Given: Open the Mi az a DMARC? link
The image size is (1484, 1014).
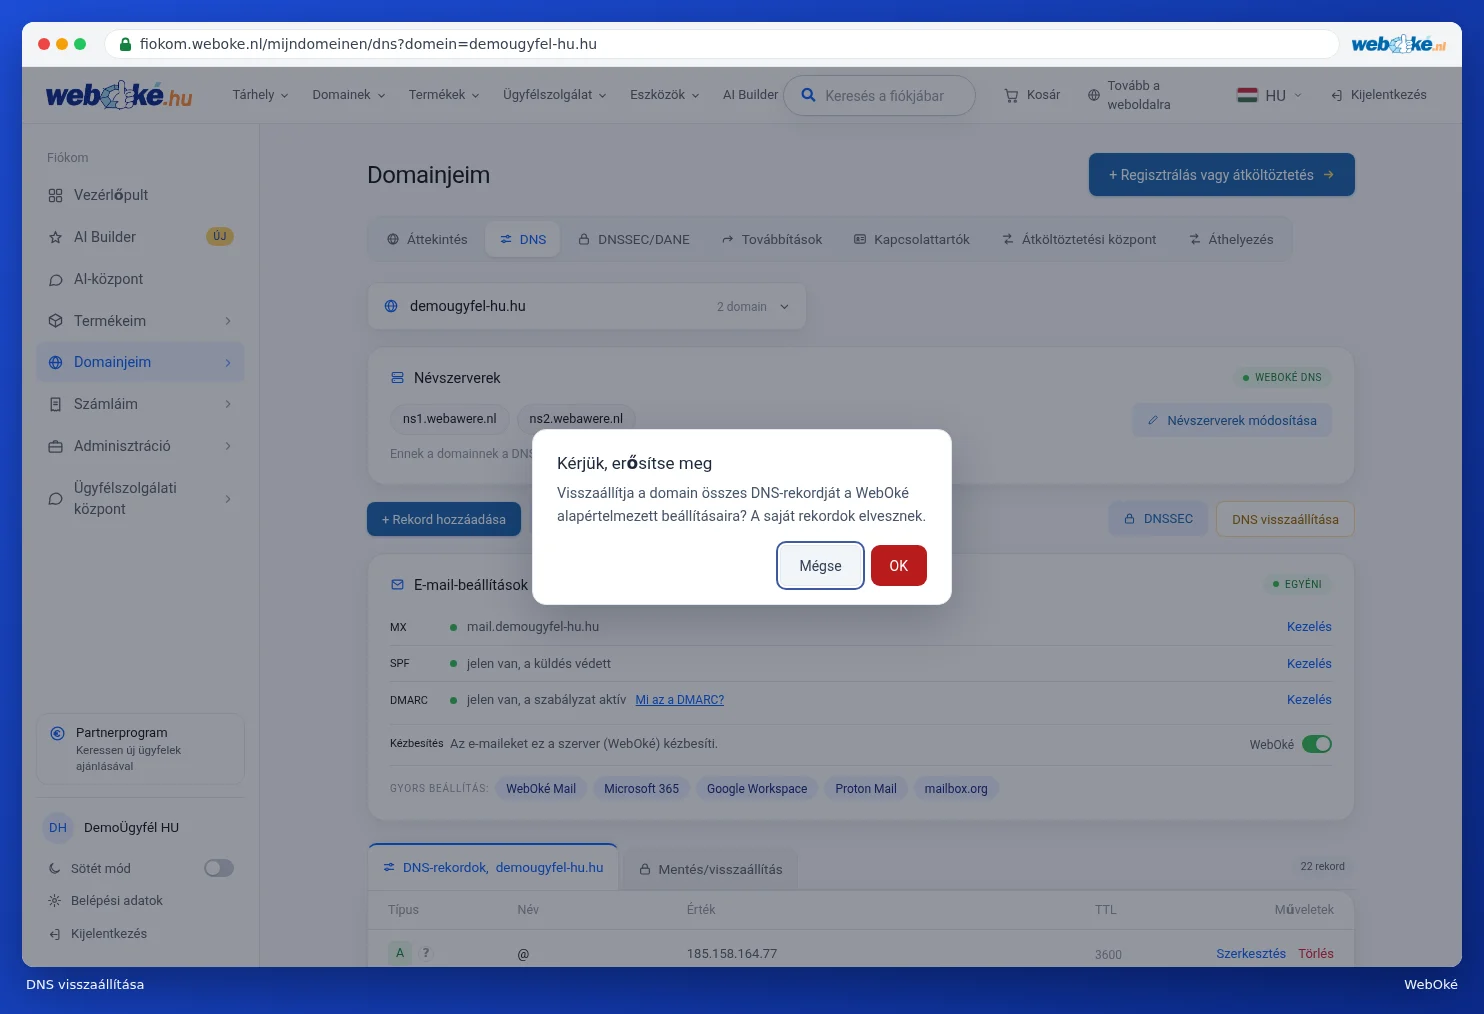Looking at the screenshot, I should pos(680,700).
